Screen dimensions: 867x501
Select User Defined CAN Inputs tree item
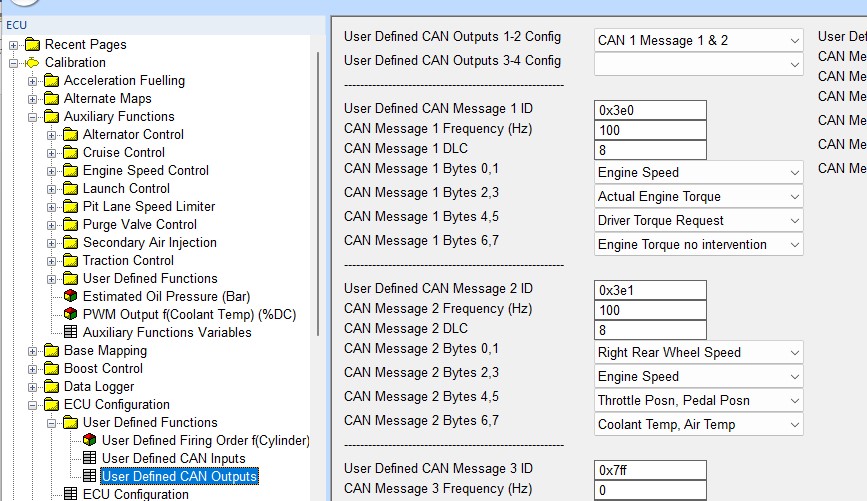[x=173, y=459]
